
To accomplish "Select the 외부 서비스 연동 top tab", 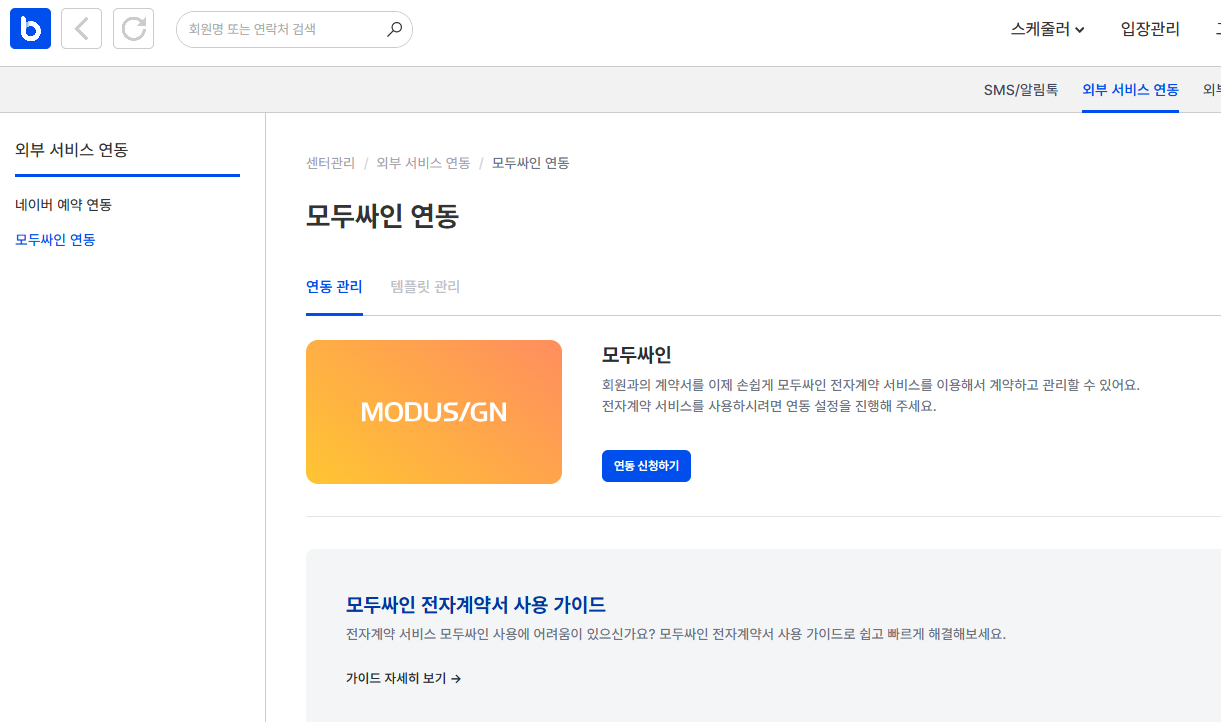I will pyautogui.click(x=1130, y=89).
